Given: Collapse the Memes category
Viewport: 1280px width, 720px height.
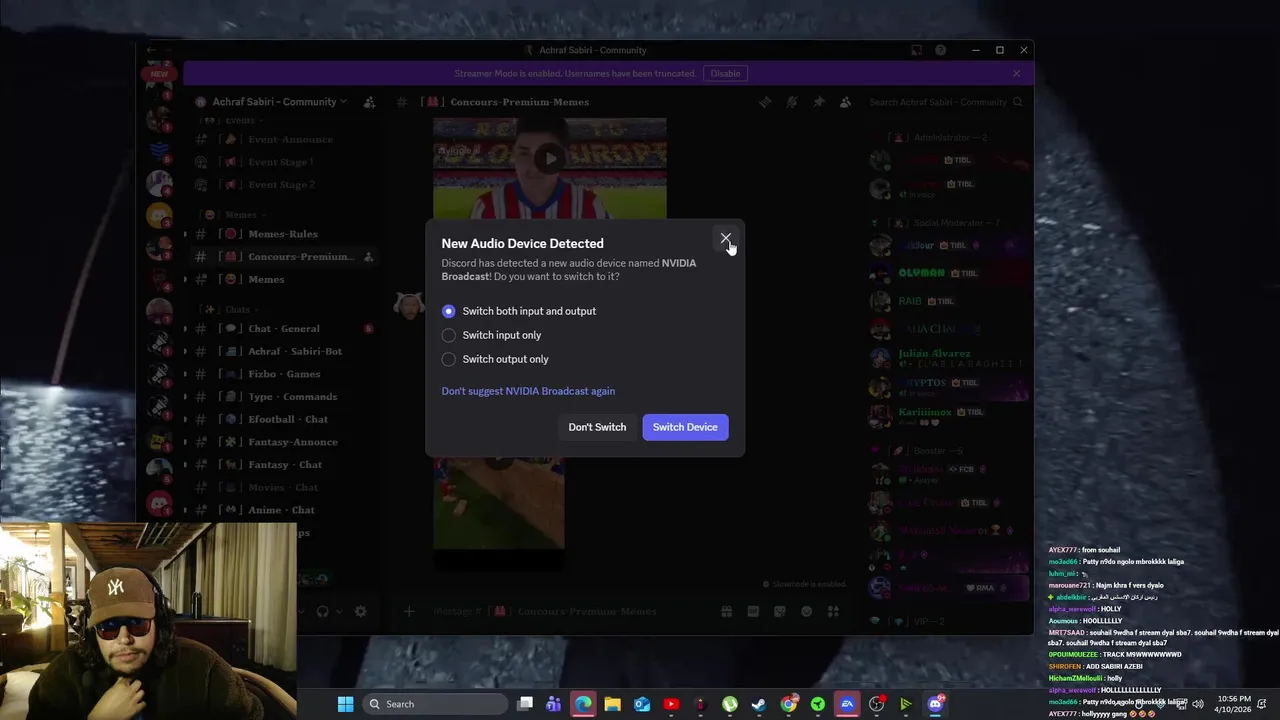Looking at the screenshot, I should pos(231,214).
